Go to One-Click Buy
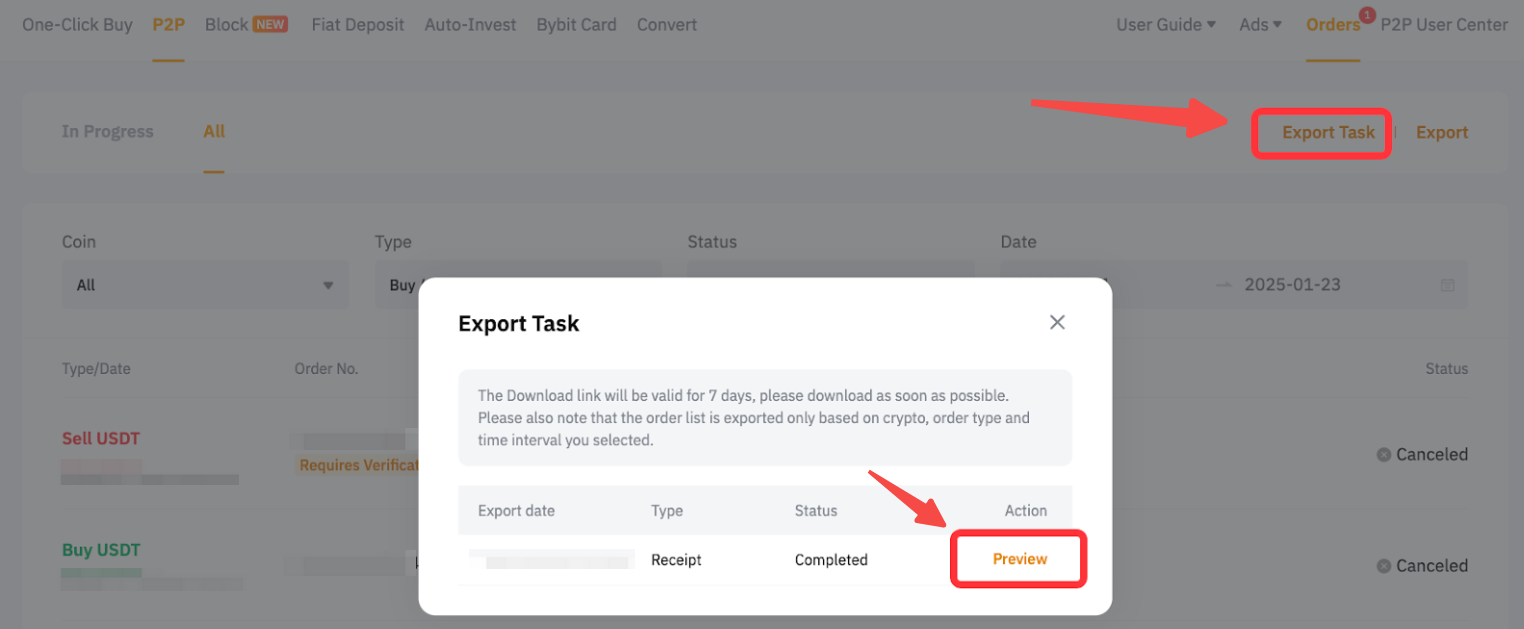The height and width of the screenshot is (629, 1524). [77, 24]
